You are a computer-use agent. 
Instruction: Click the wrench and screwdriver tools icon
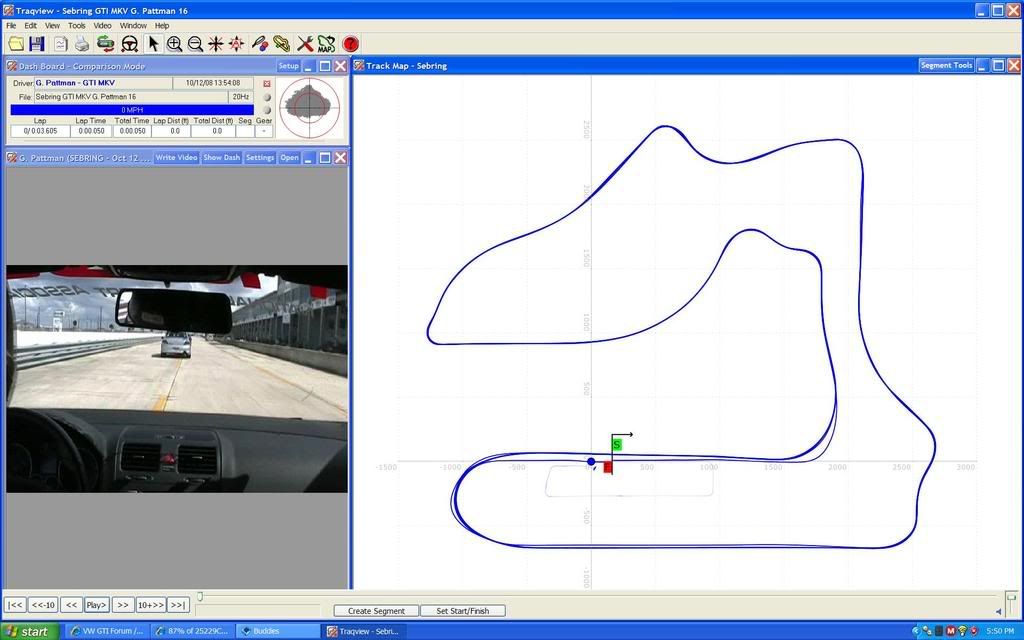coord(305,44)
